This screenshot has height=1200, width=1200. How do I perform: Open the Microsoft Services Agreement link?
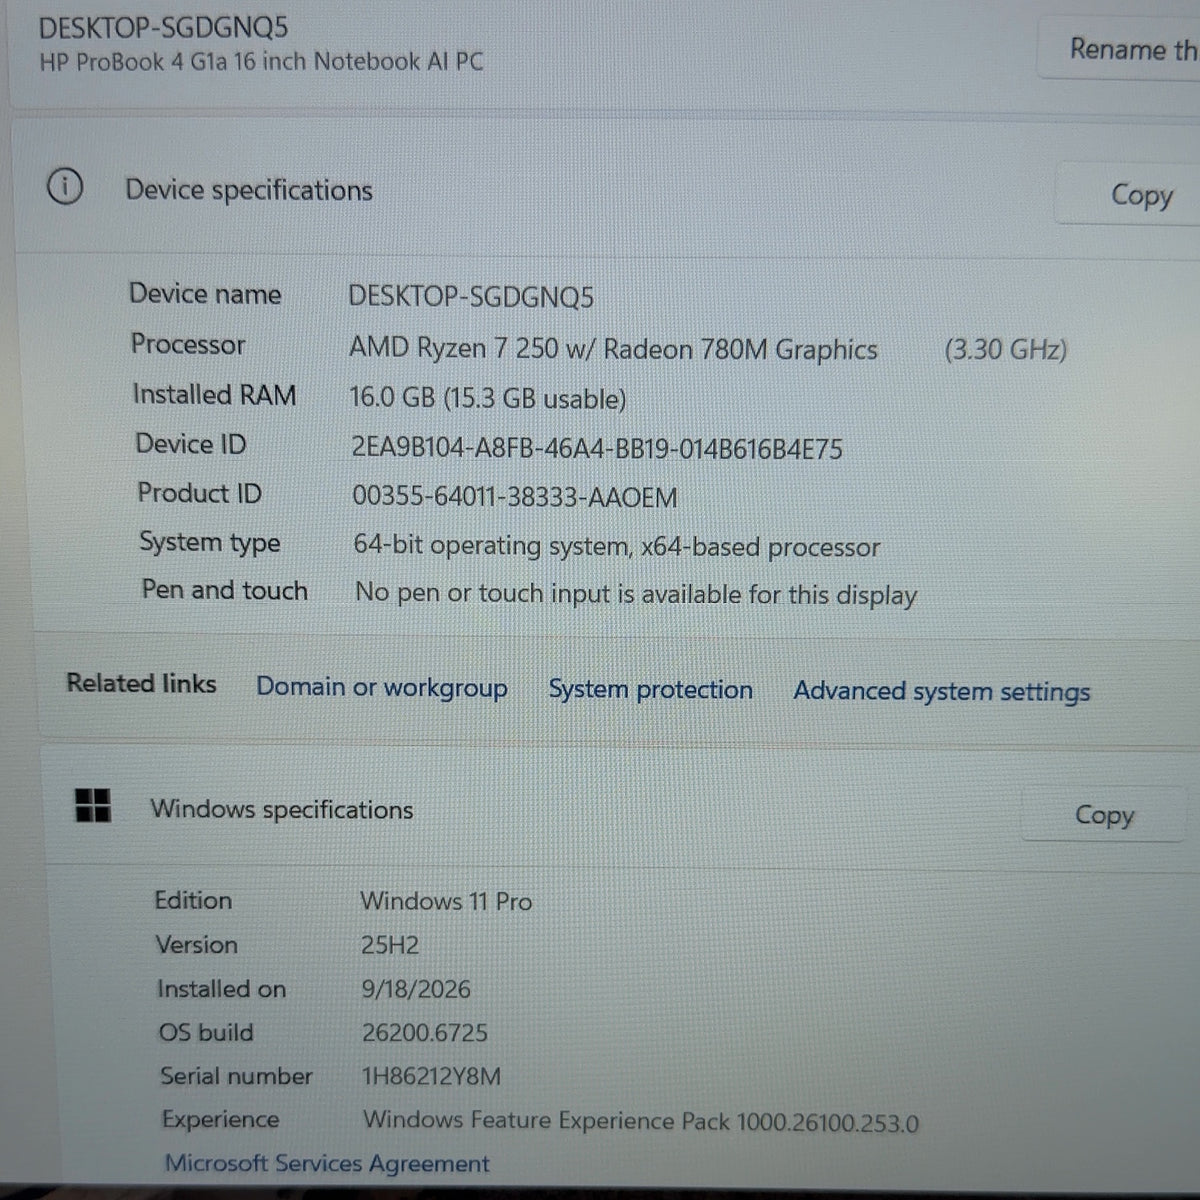point(327,1163)
